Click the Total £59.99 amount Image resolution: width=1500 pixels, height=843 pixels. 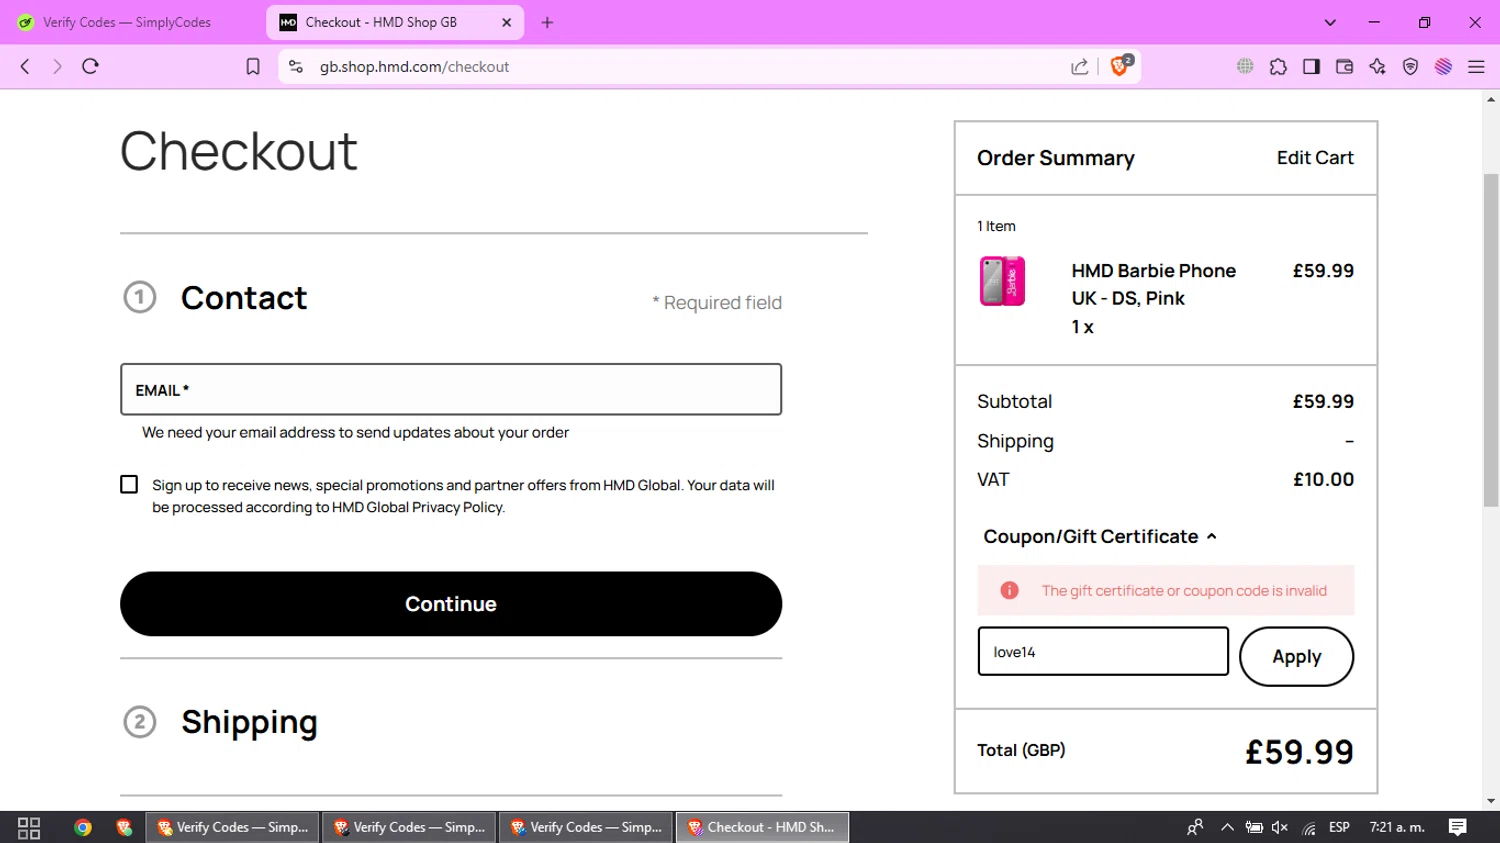coord(1299,752)
